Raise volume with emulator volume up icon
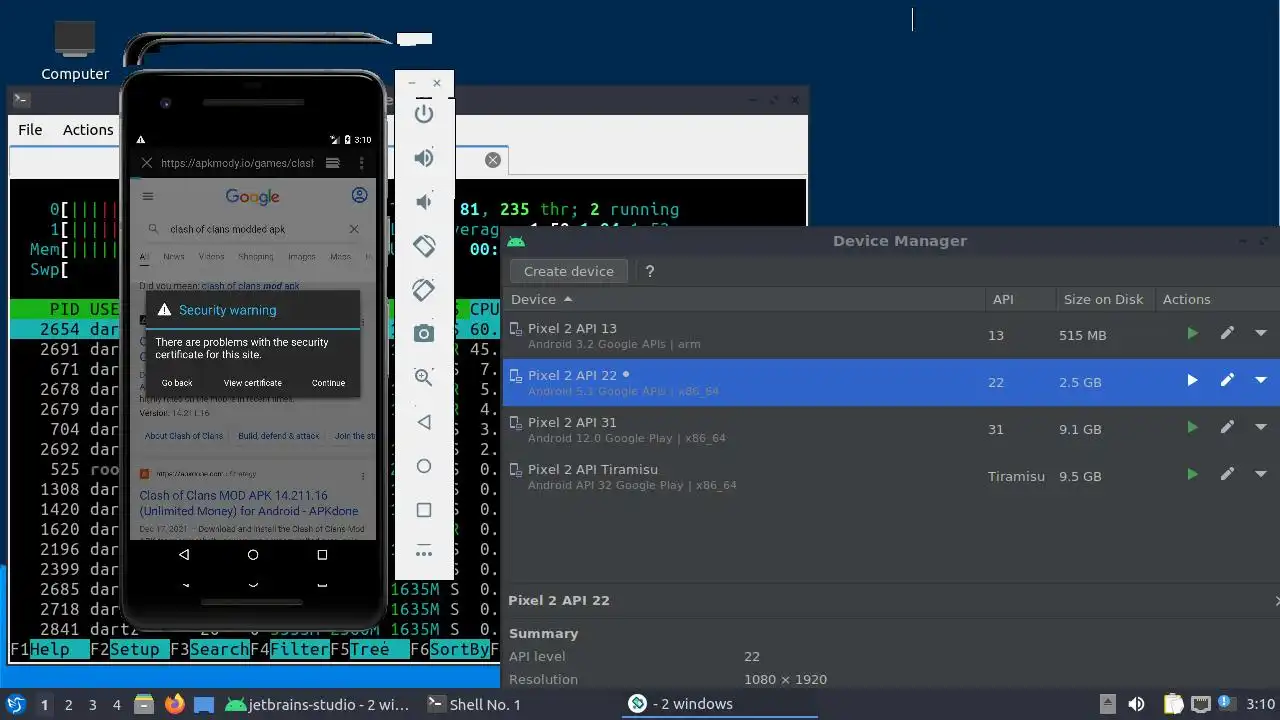This screenshot has width=1280, height=720. point(424,157)
